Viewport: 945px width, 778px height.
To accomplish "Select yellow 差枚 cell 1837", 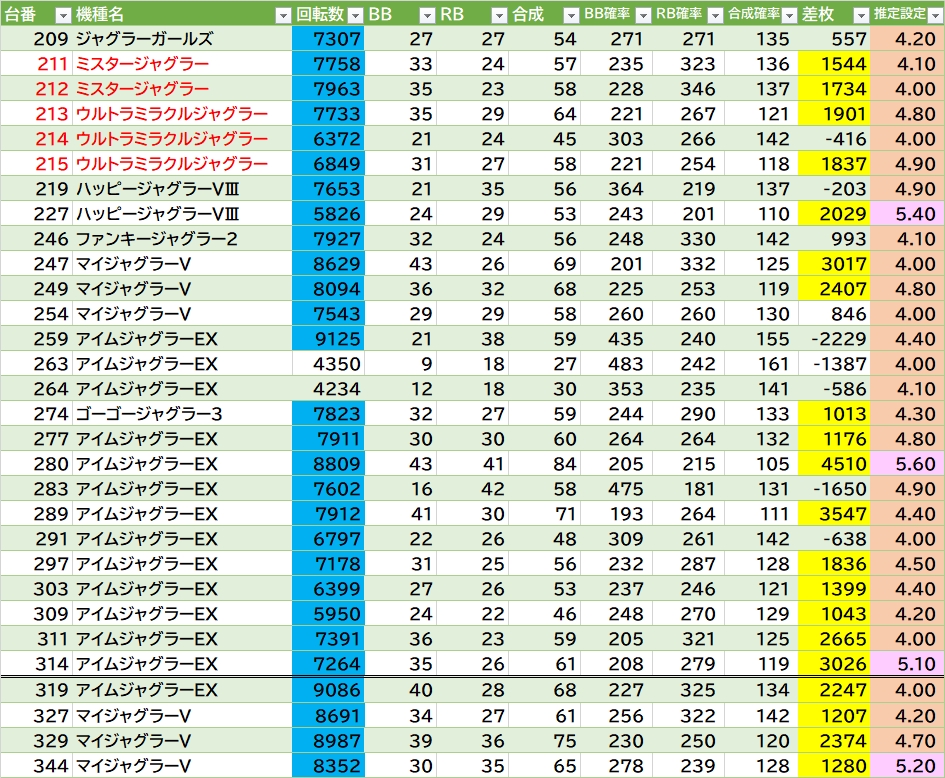I will click(834, 164).
